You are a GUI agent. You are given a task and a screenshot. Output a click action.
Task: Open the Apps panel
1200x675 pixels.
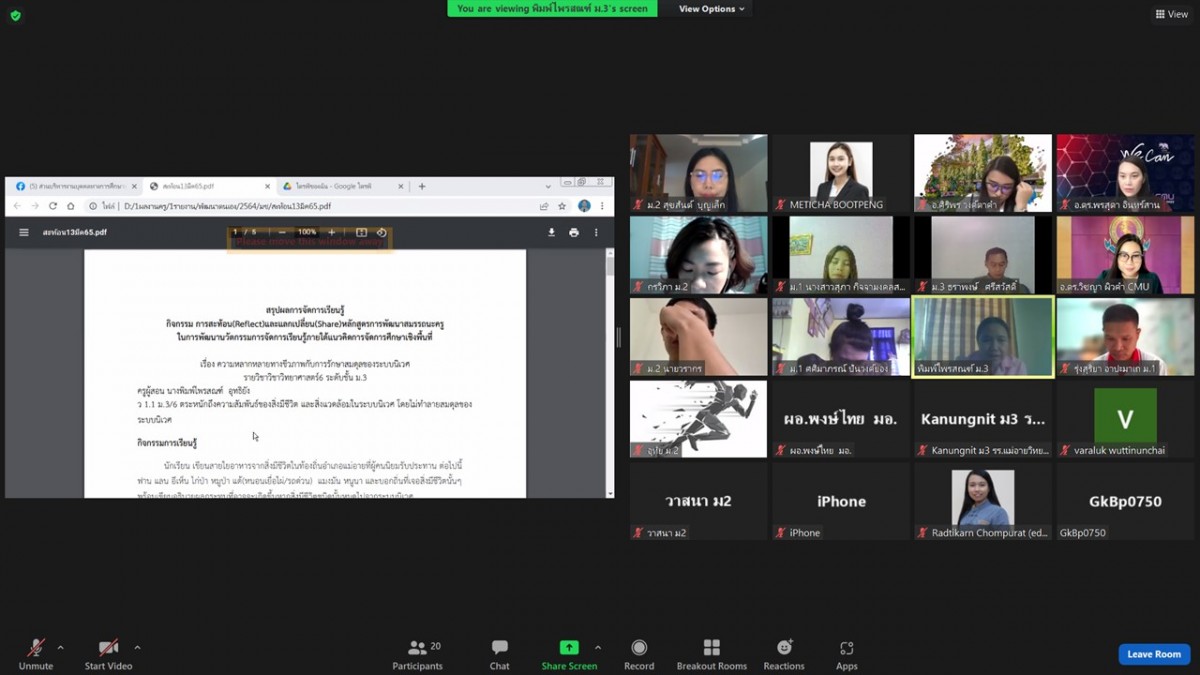coord(846,654)
